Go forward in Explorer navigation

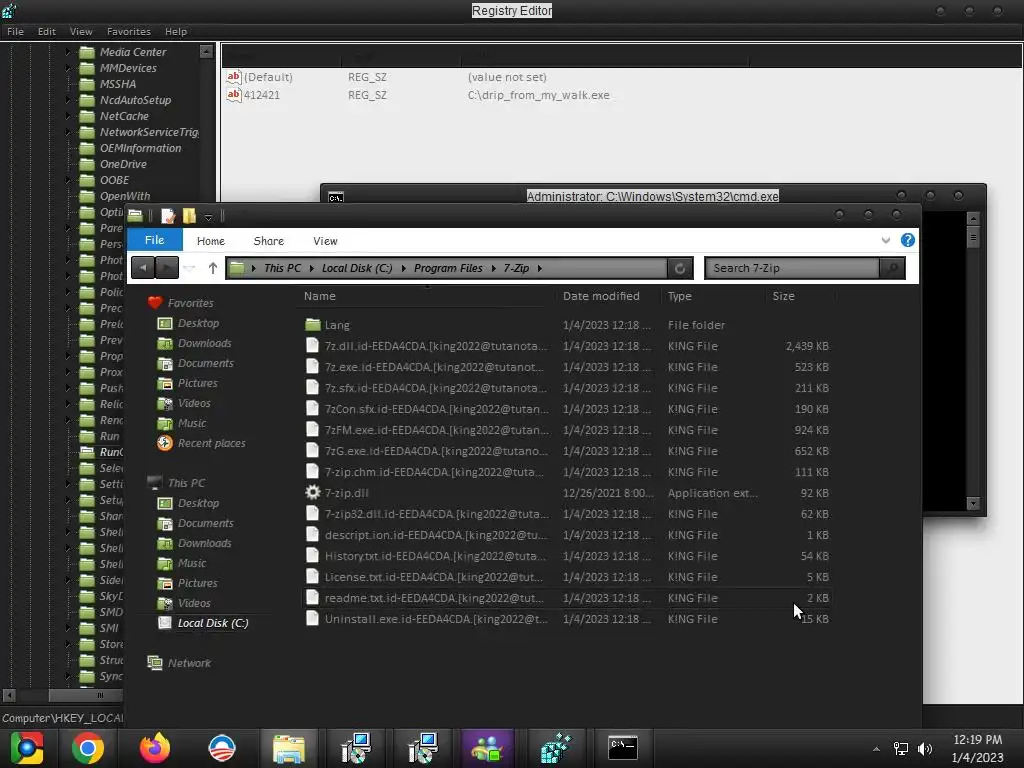167,268
